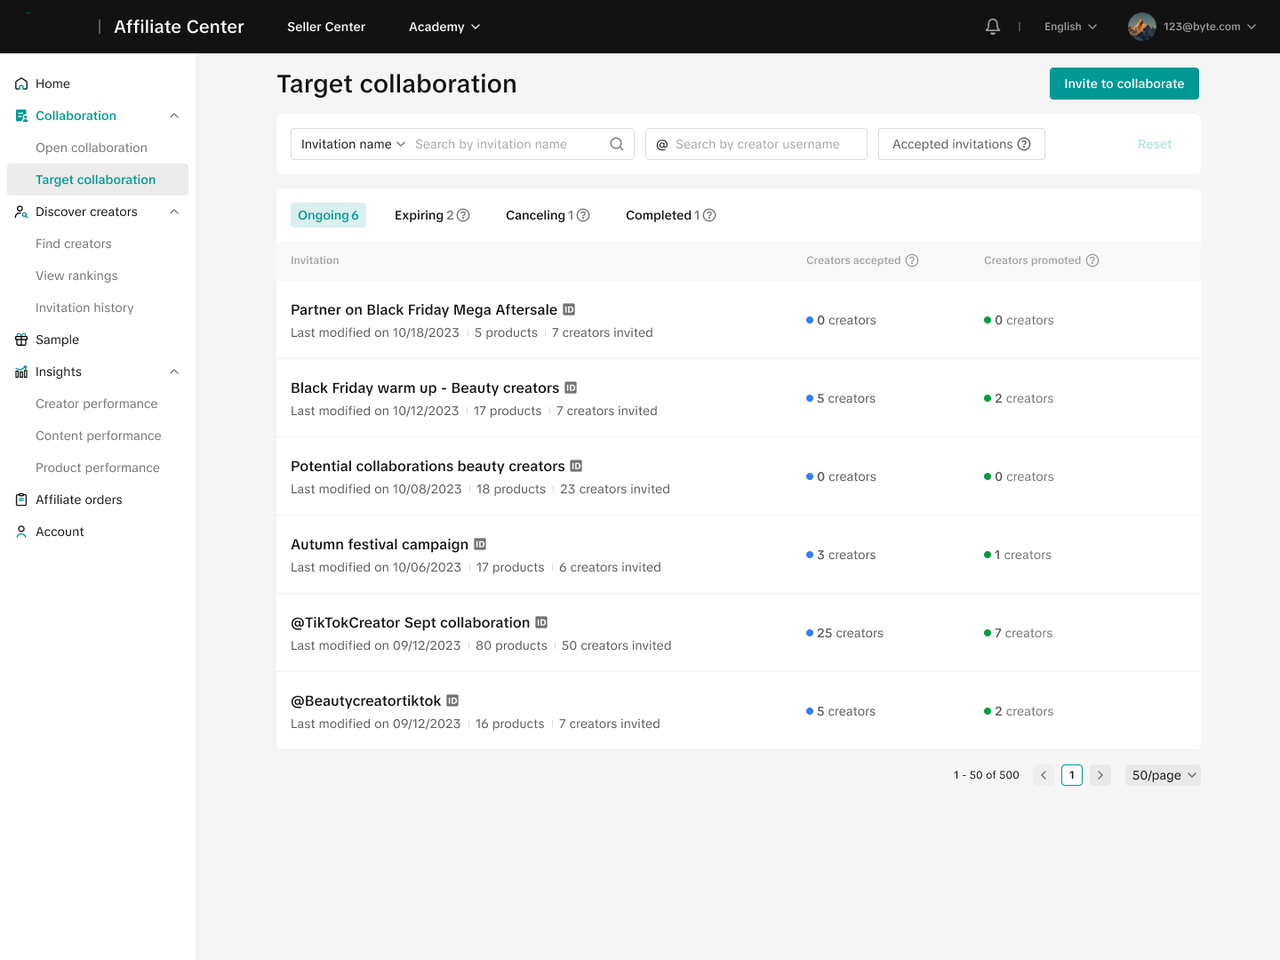Collapse the Insights sidebar section

click(174, 372)
